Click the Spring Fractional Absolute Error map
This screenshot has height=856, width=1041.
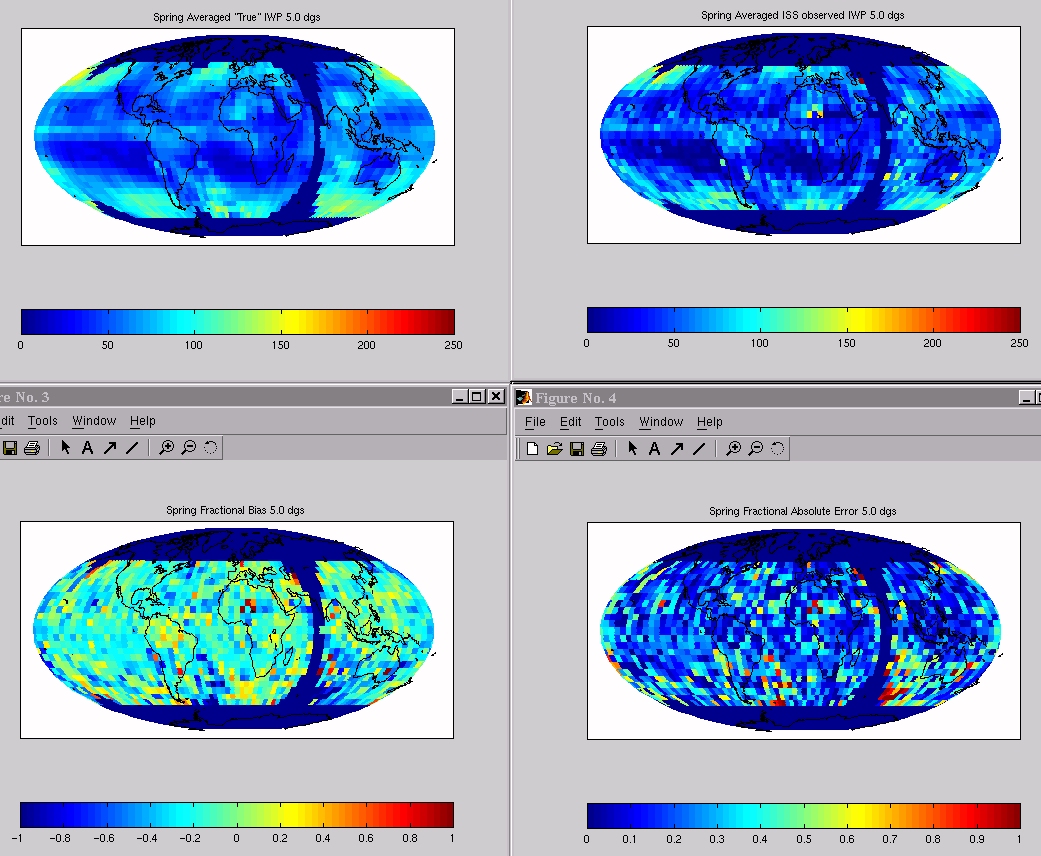(803, 630)
